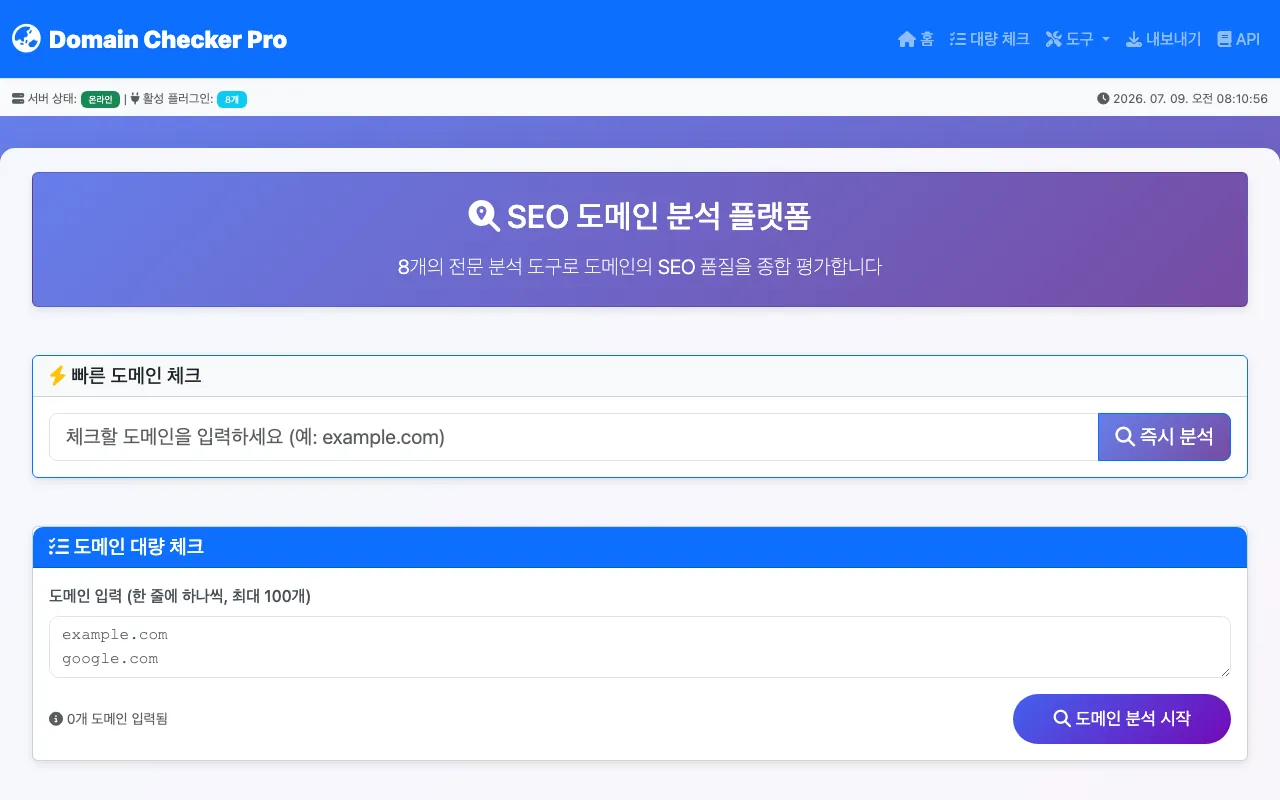Click the plug icon beside 활성 플러그인
The height and width of the screenshot is (800, 1280).
pos(135,99)
